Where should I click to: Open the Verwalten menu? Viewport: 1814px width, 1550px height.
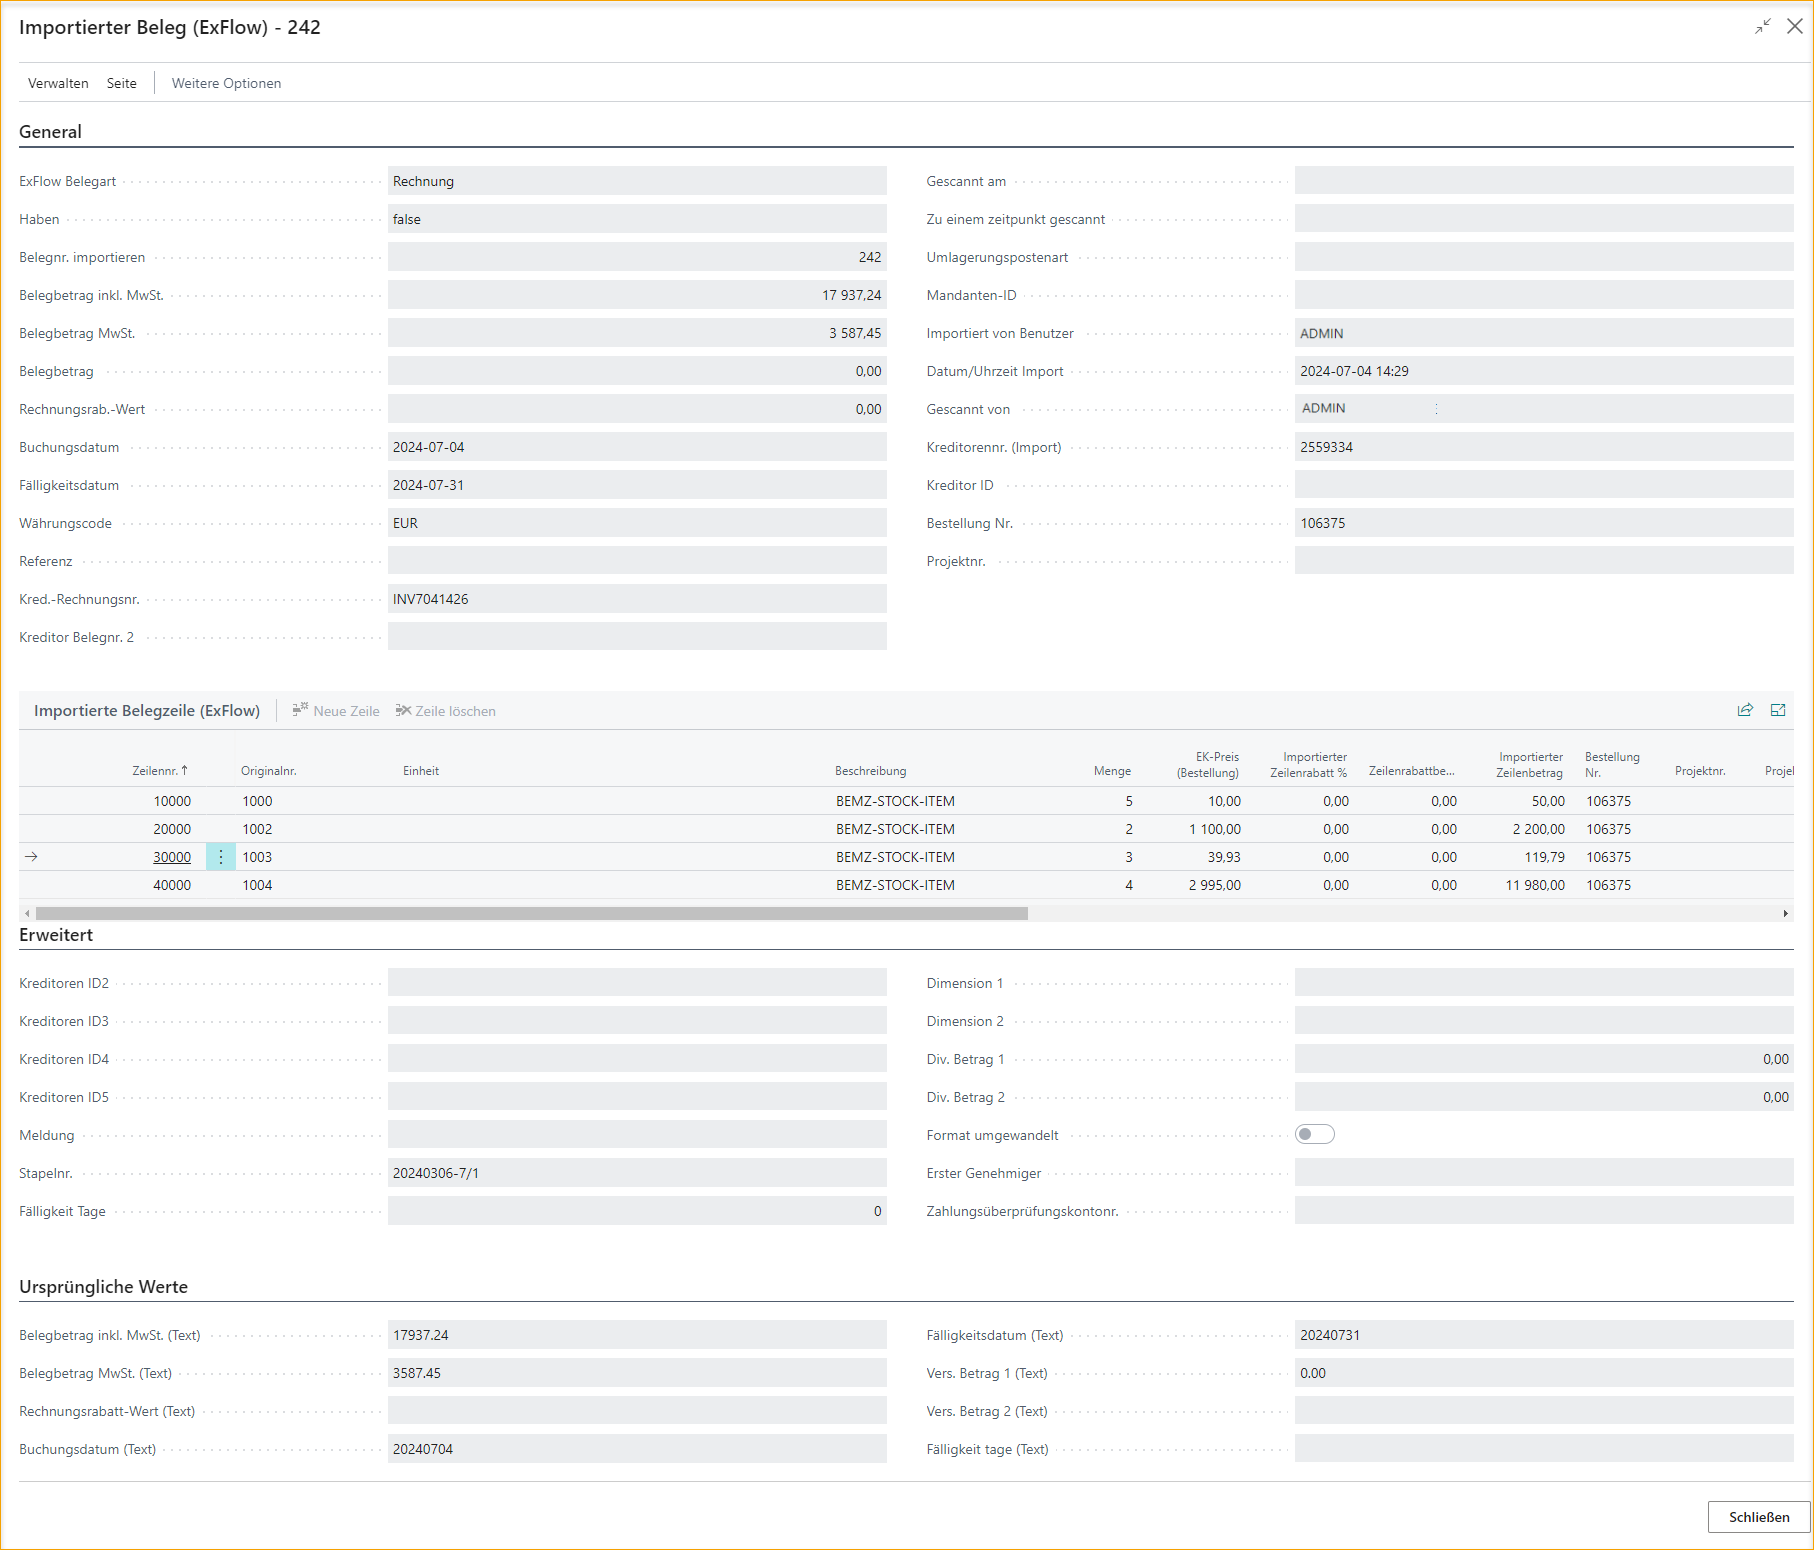pos(57,83)
